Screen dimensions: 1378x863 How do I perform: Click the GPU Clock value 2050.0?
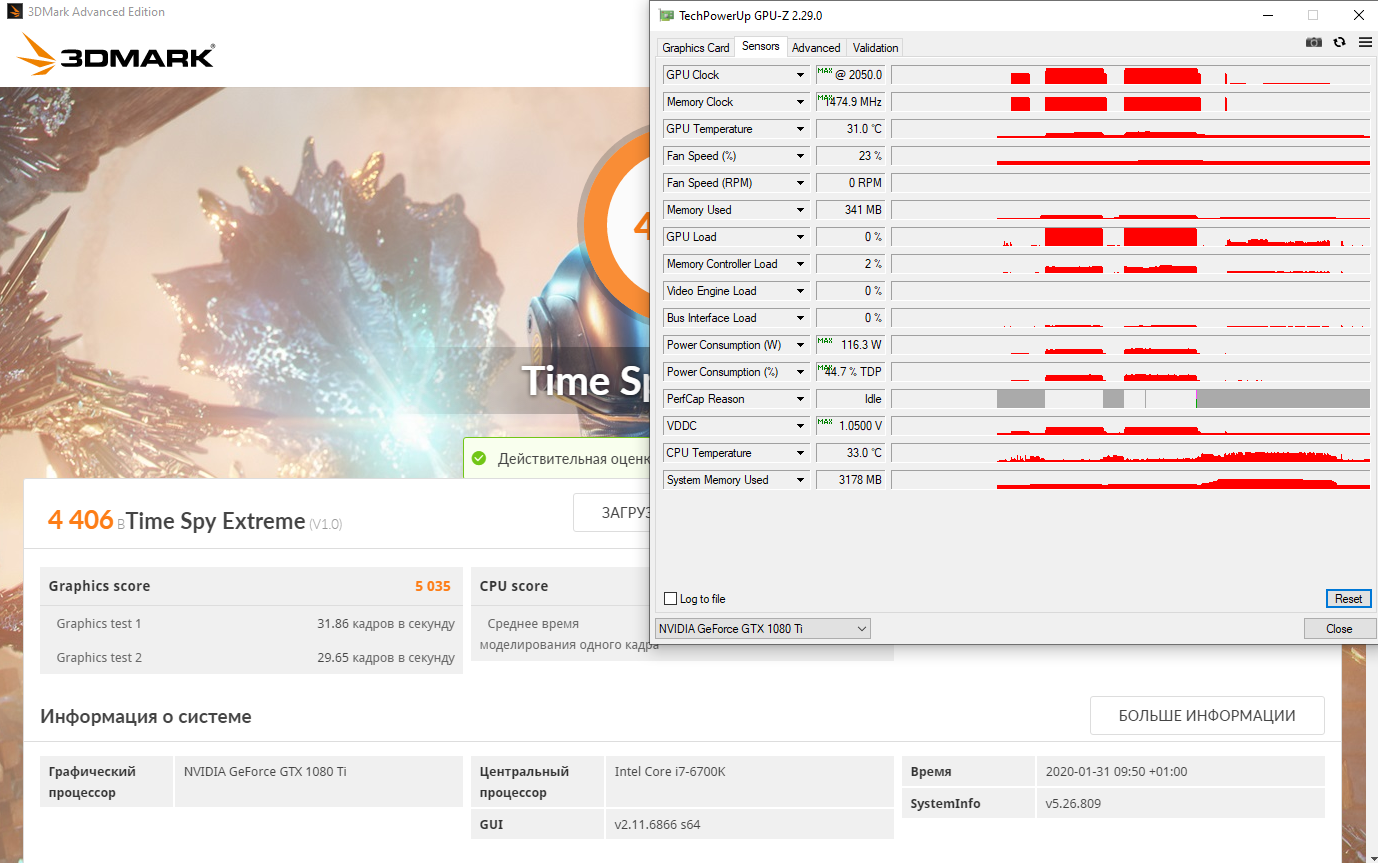coord(850,75)
